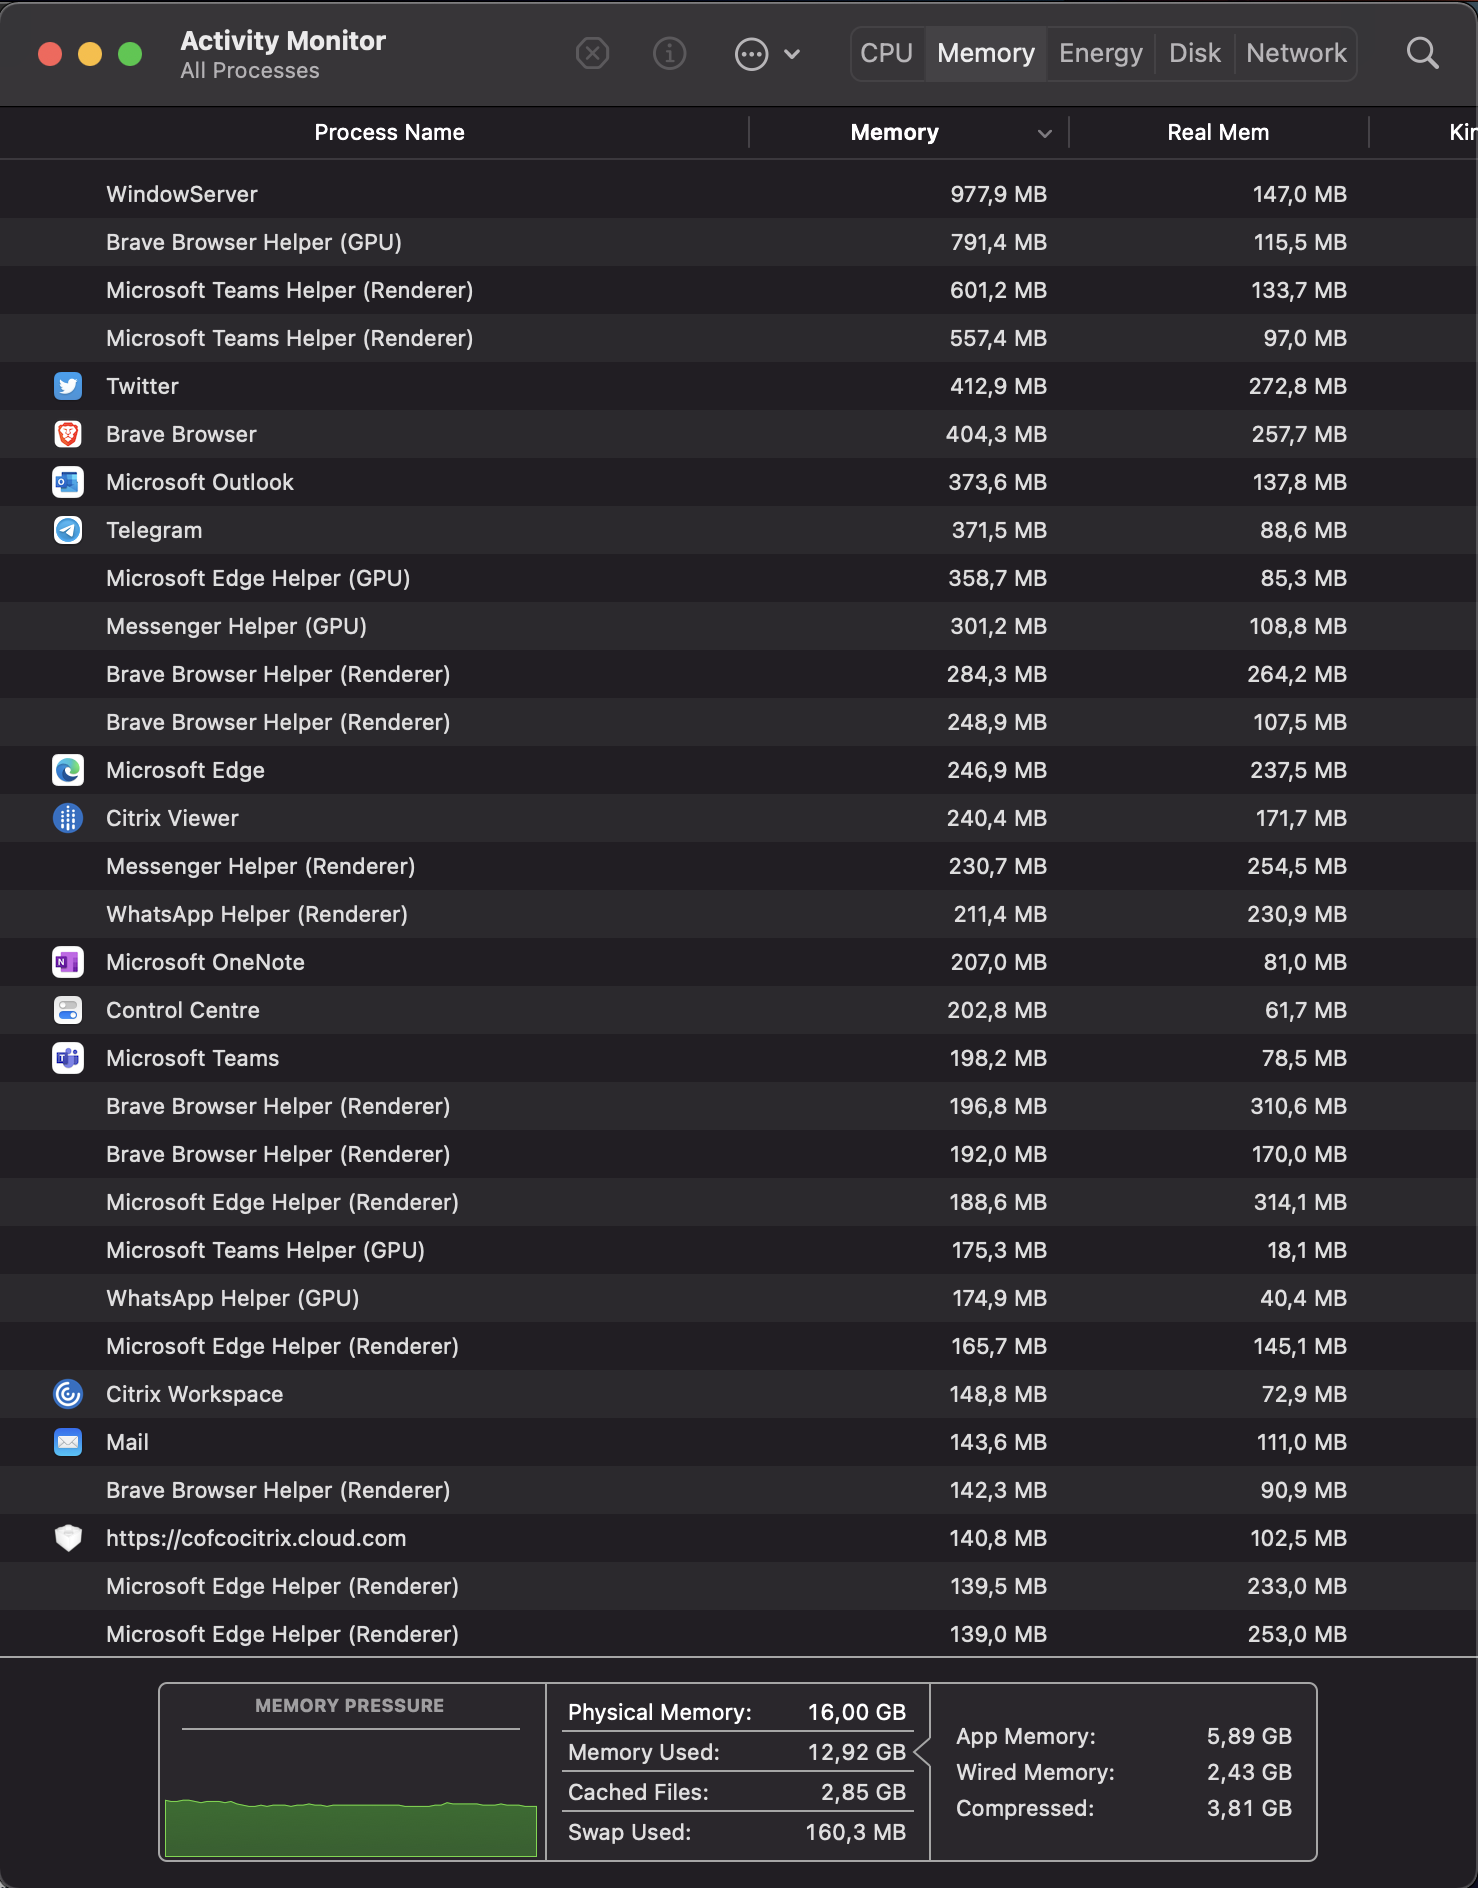Click the Brave Browser lion icon

68,434
